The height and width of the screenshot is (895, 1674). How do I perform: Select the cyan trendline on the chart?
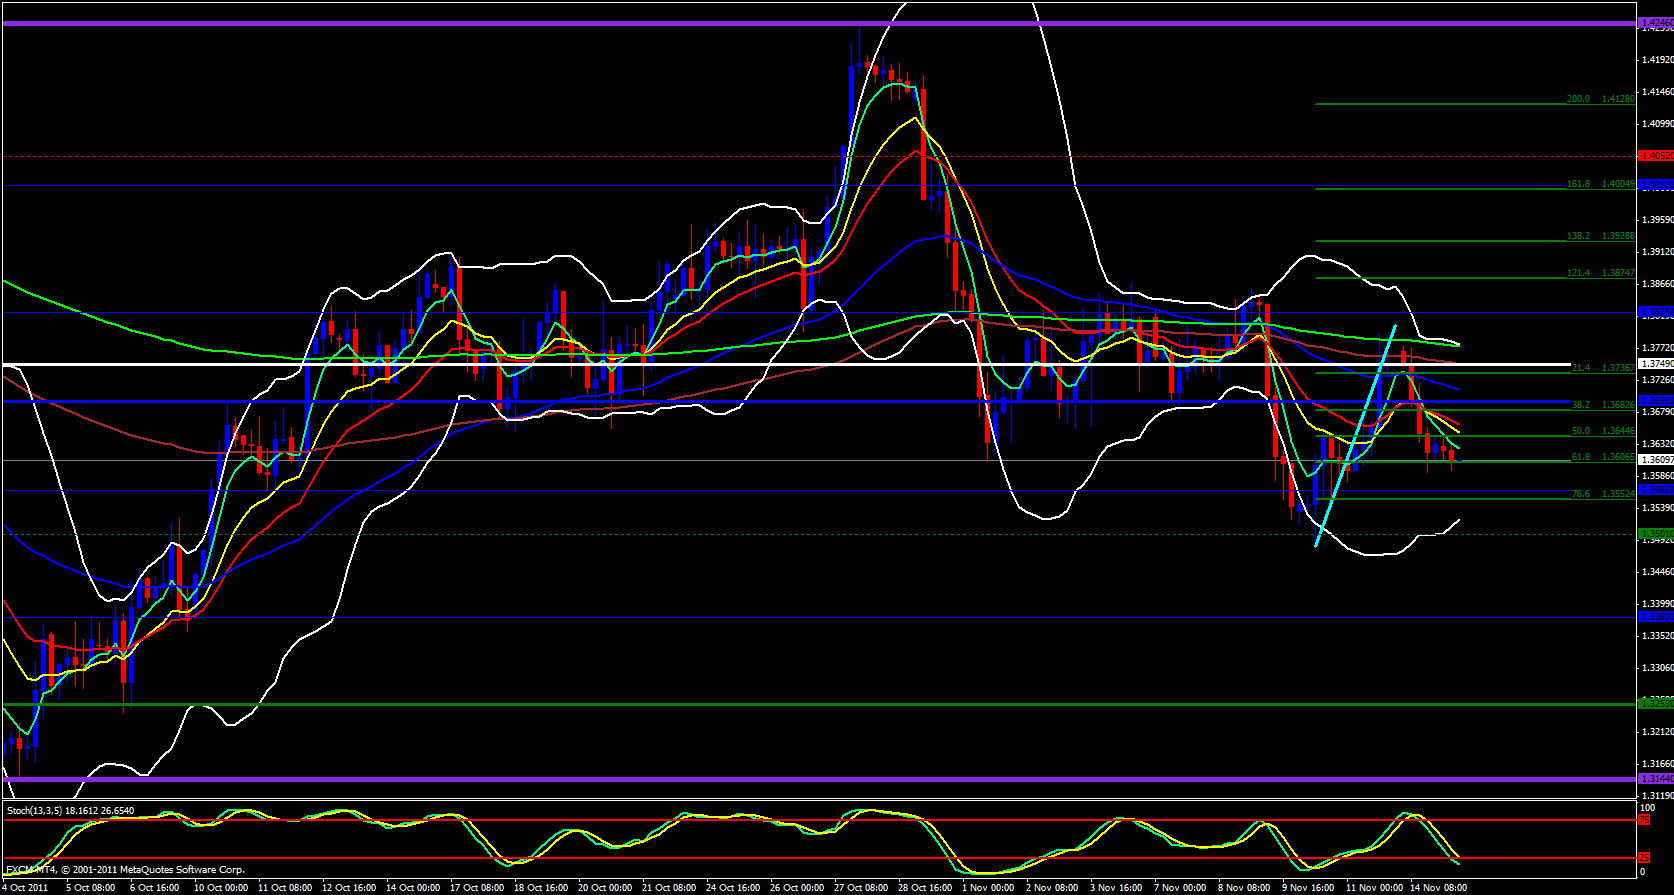click(x=1355, y=435)
